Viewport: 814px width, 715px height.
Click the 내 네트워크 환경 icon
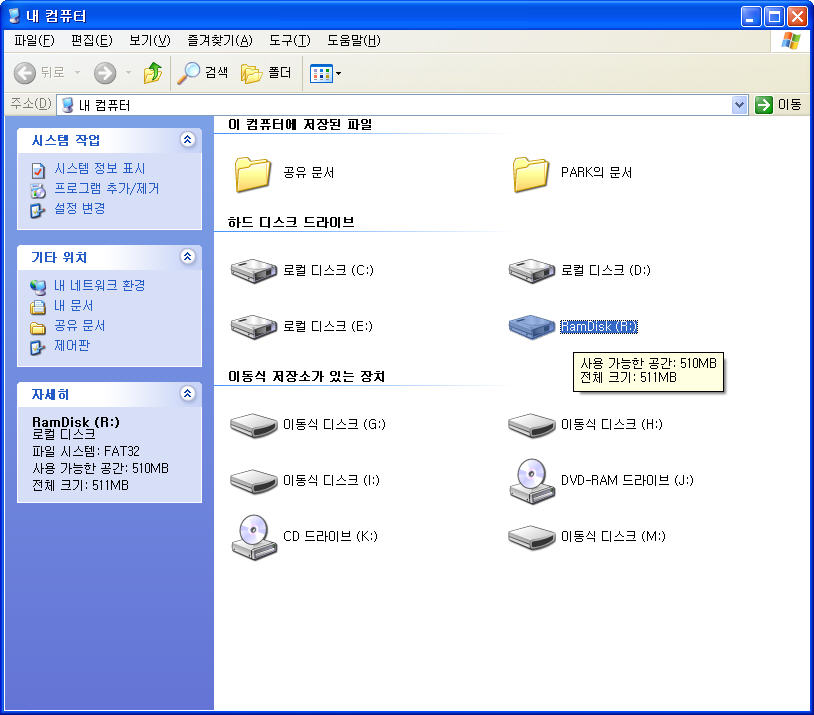tap(38, 287)
